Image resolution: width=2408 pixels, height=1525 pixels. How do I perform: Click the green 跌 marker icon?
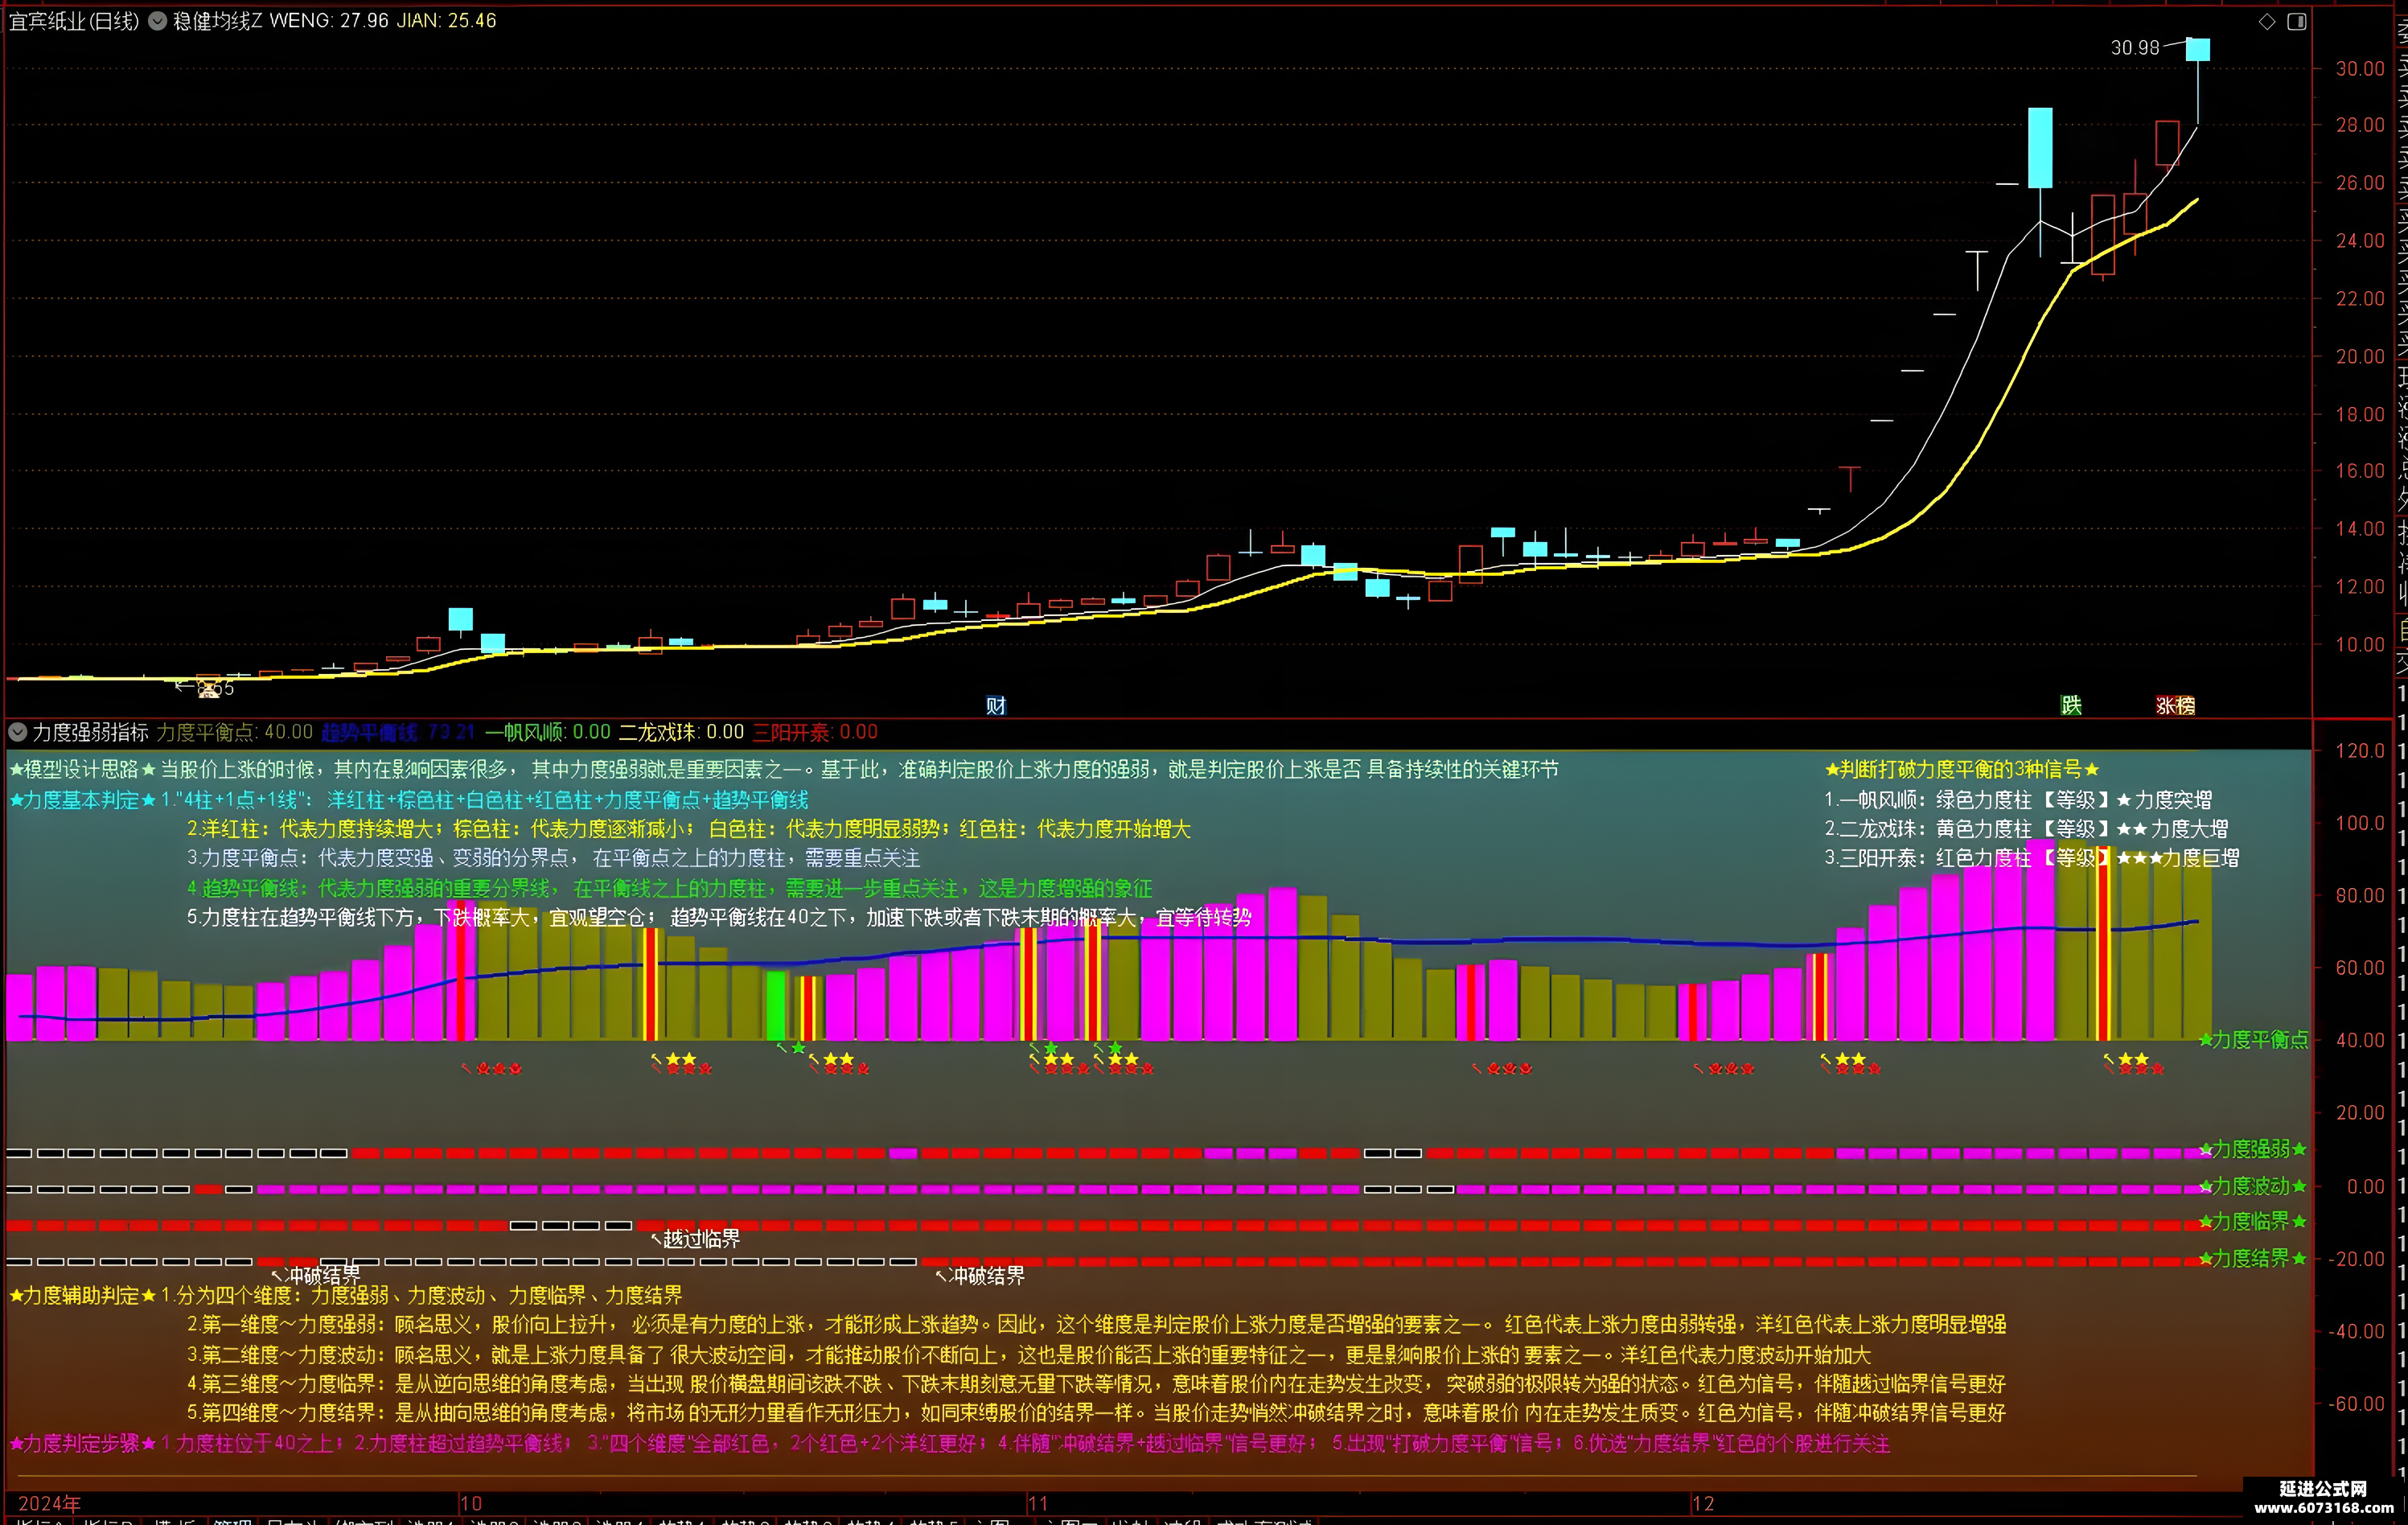pyautogui.click(x=2071, y=706)
